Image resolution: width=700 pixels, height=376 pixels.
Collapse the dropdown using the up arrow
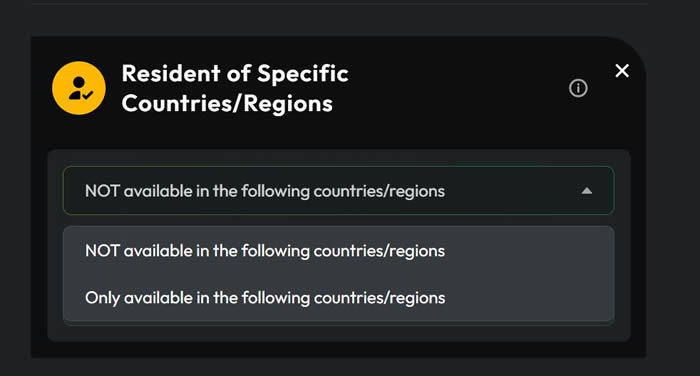click(587, 191)
